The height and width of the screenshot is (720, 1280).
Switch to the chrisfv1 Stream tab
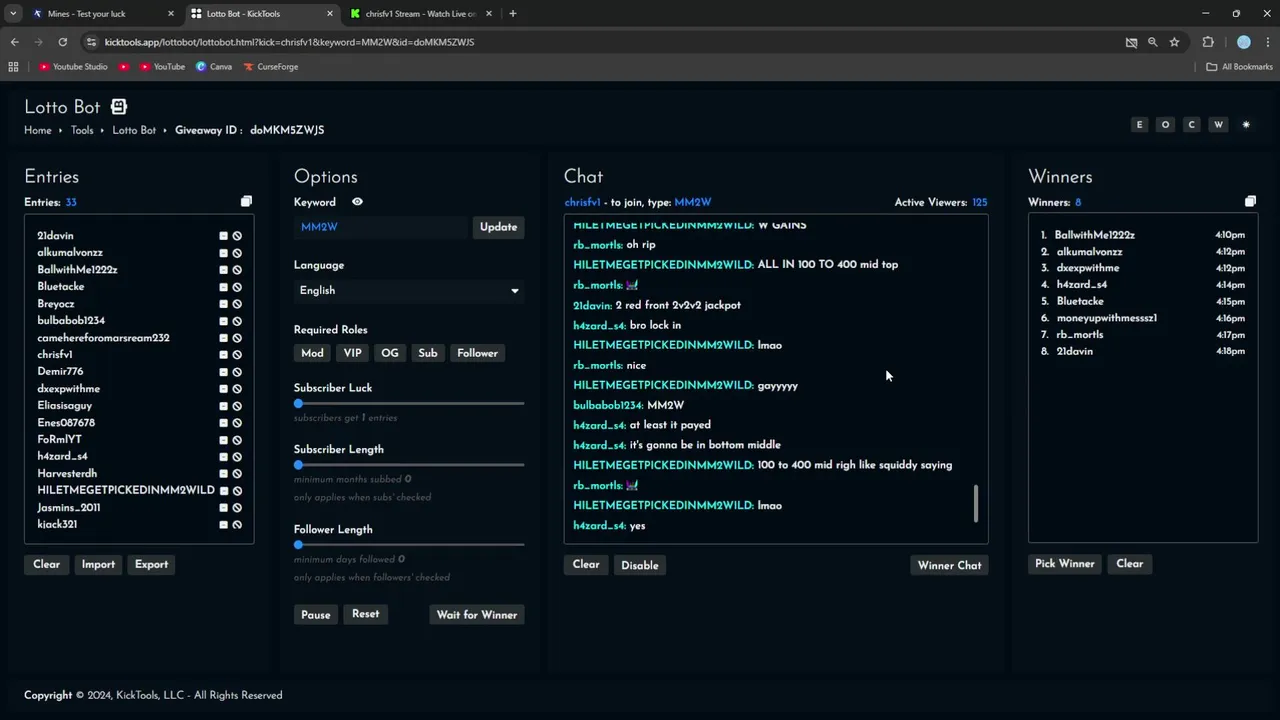pyautogui.click(x=420, y=14)
